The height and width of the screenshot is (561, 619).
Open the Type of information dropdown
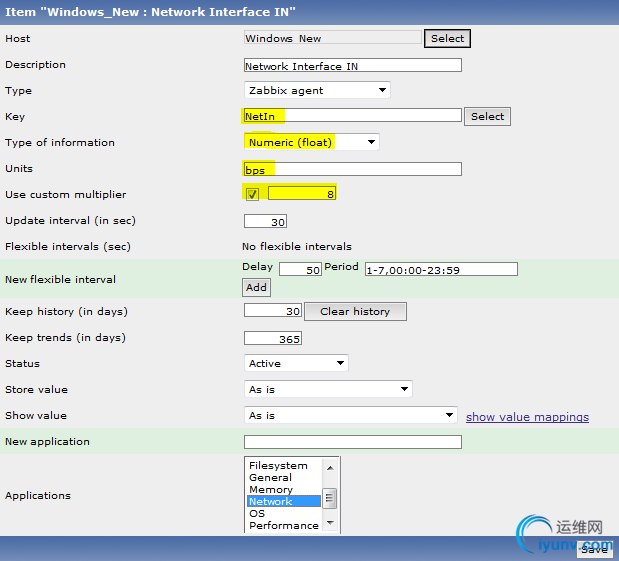[x=311, y=142]
